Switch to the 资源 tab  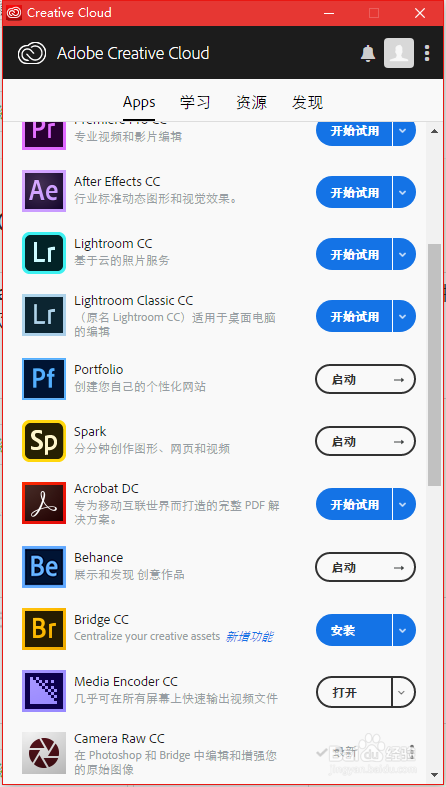point(251,102)
